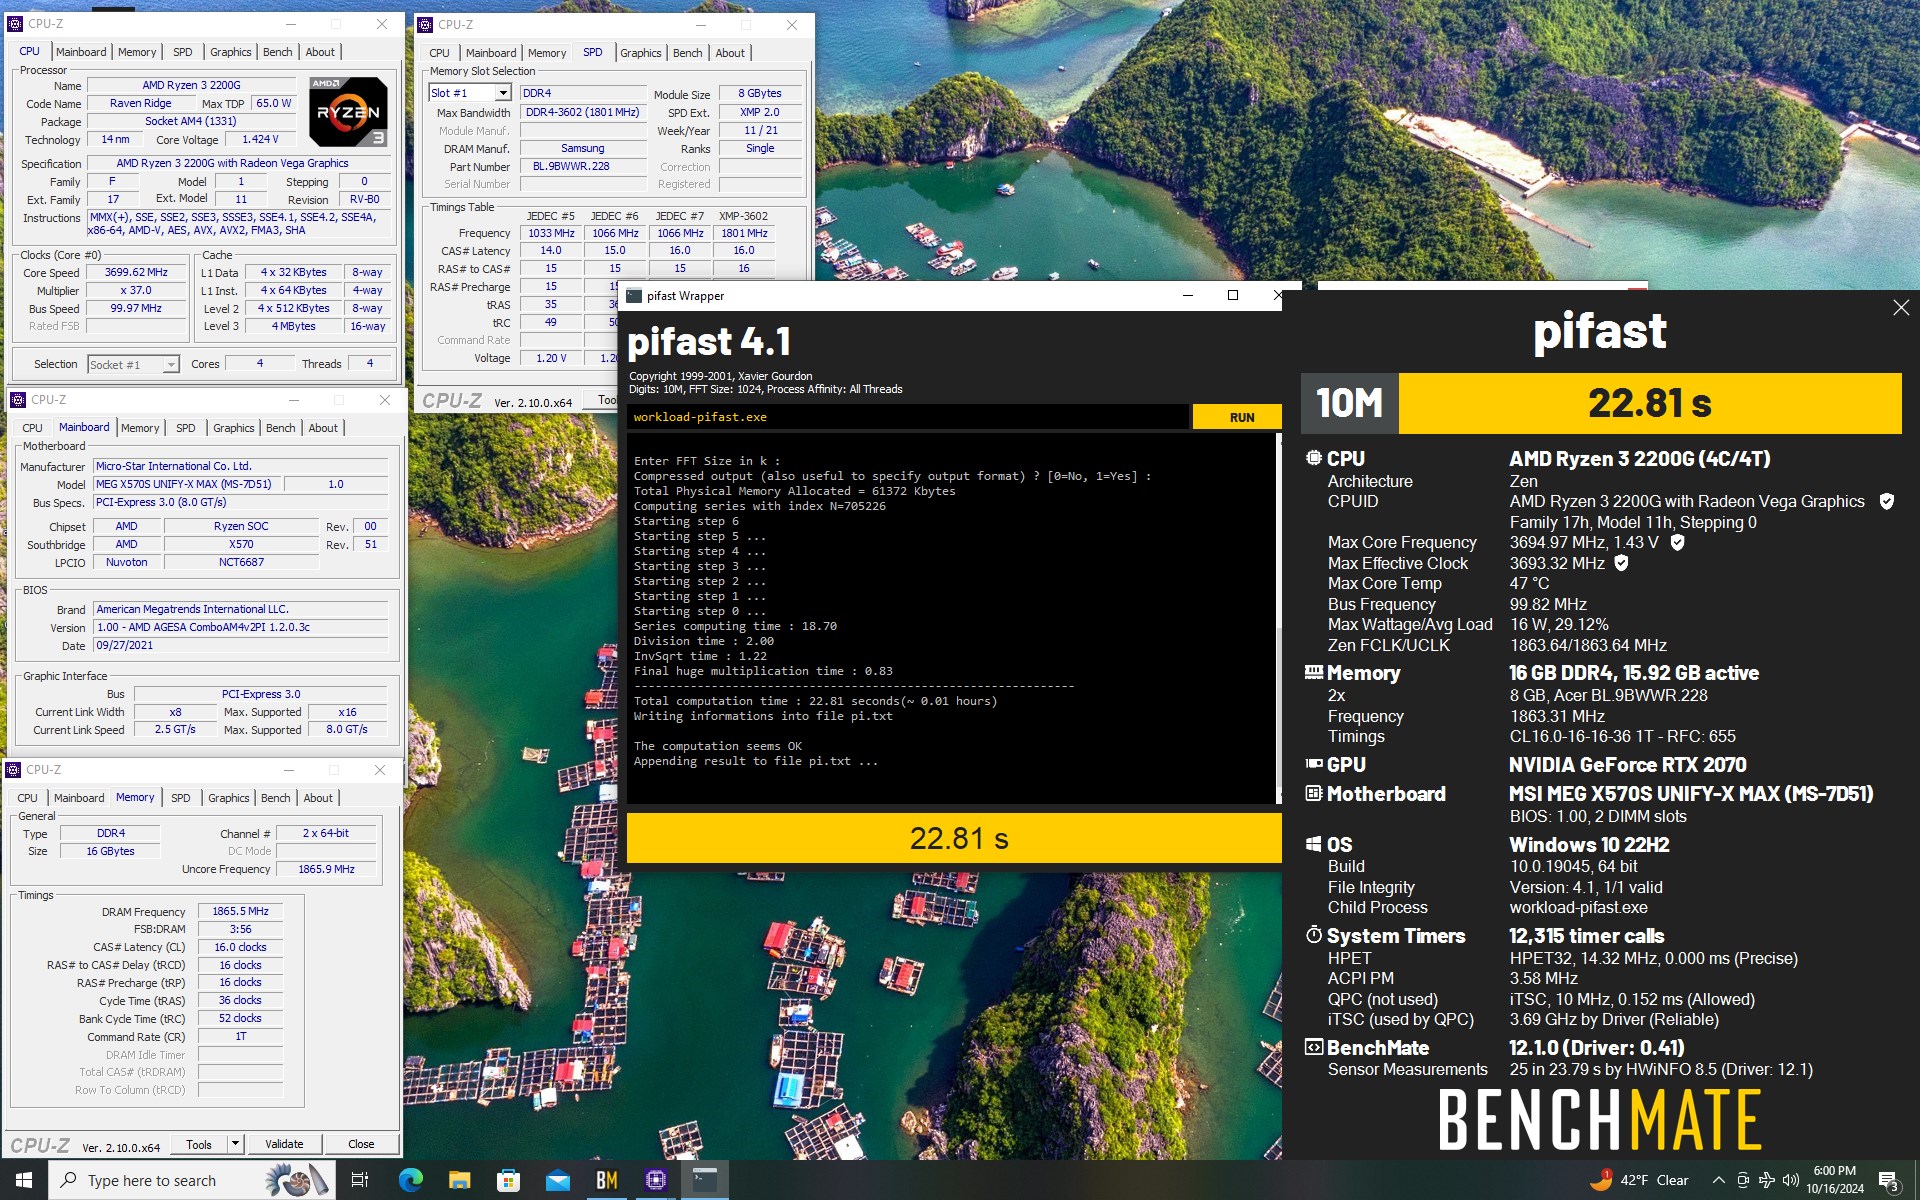
Task: Click the shield beside Max Core Frequency
Action: [x=1677, y=542]
